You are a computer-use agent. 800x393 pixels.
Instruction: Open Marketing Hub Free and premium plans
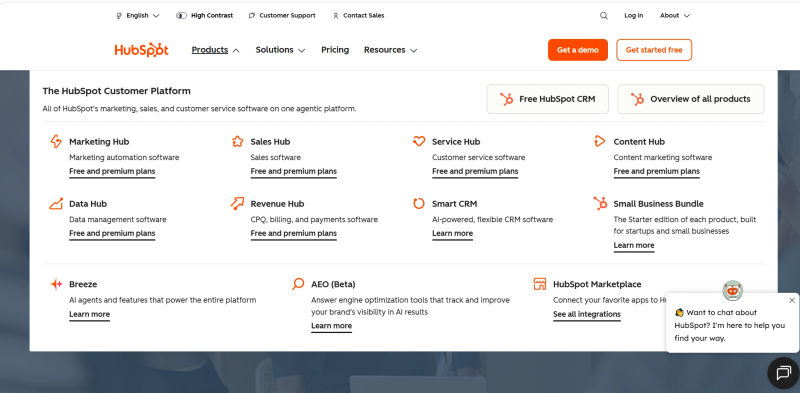coord(112,171)
